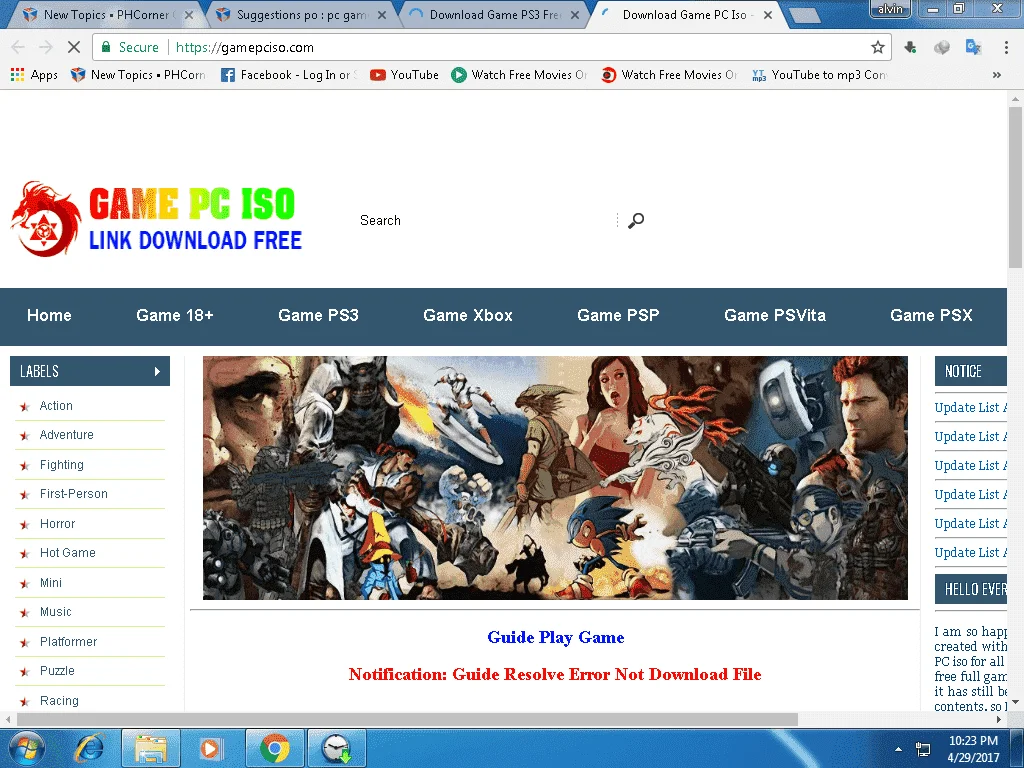Open the New Topics PHCorner bookmark
The height and width of the screenshot is (768, 1024).
point(138,75)
